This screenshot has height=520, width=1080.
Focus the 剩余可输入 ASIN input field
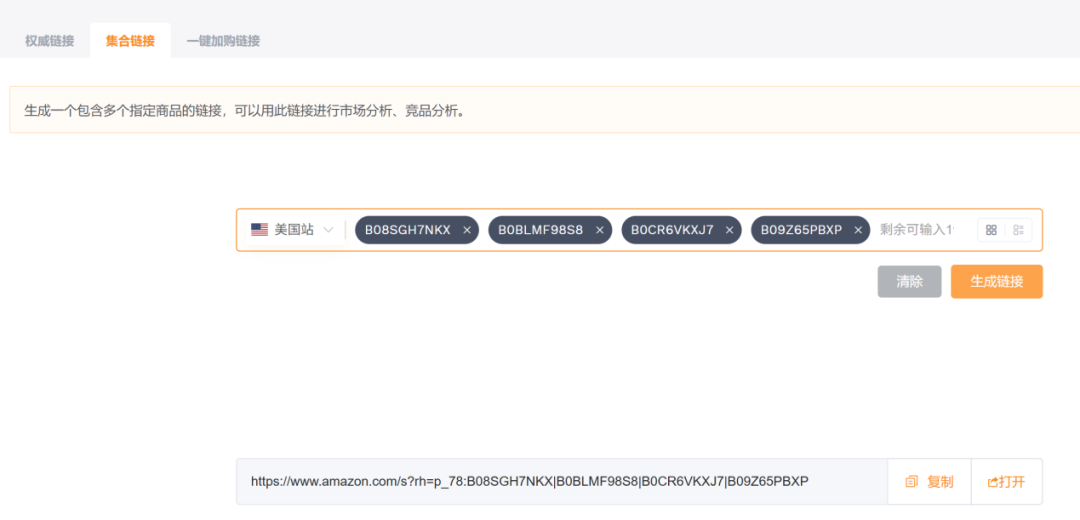(x=917, y=230)
